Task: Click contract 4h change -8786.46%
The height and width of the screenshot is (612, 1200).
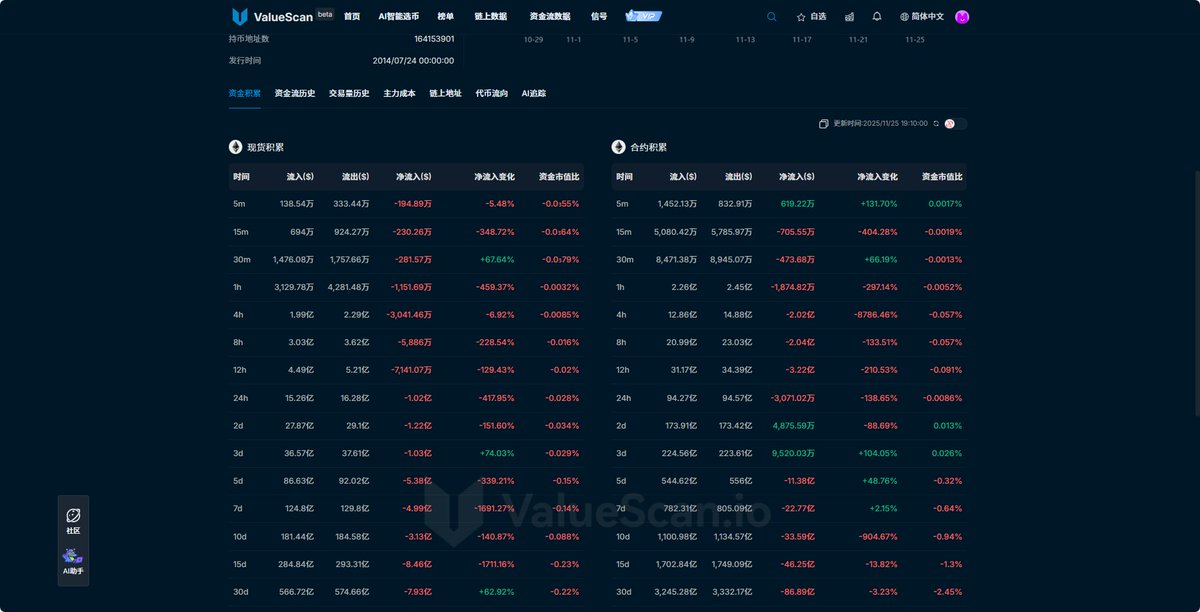Action: pos(876,315)
